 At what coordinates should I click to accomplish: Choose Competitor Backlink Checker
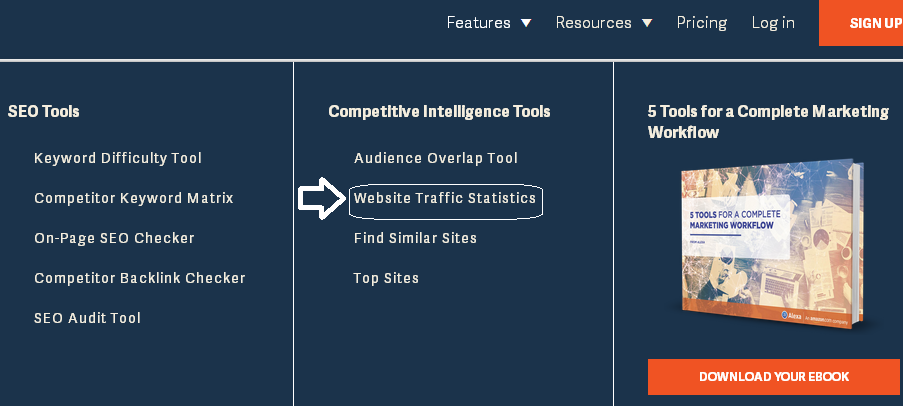point(140,278)
